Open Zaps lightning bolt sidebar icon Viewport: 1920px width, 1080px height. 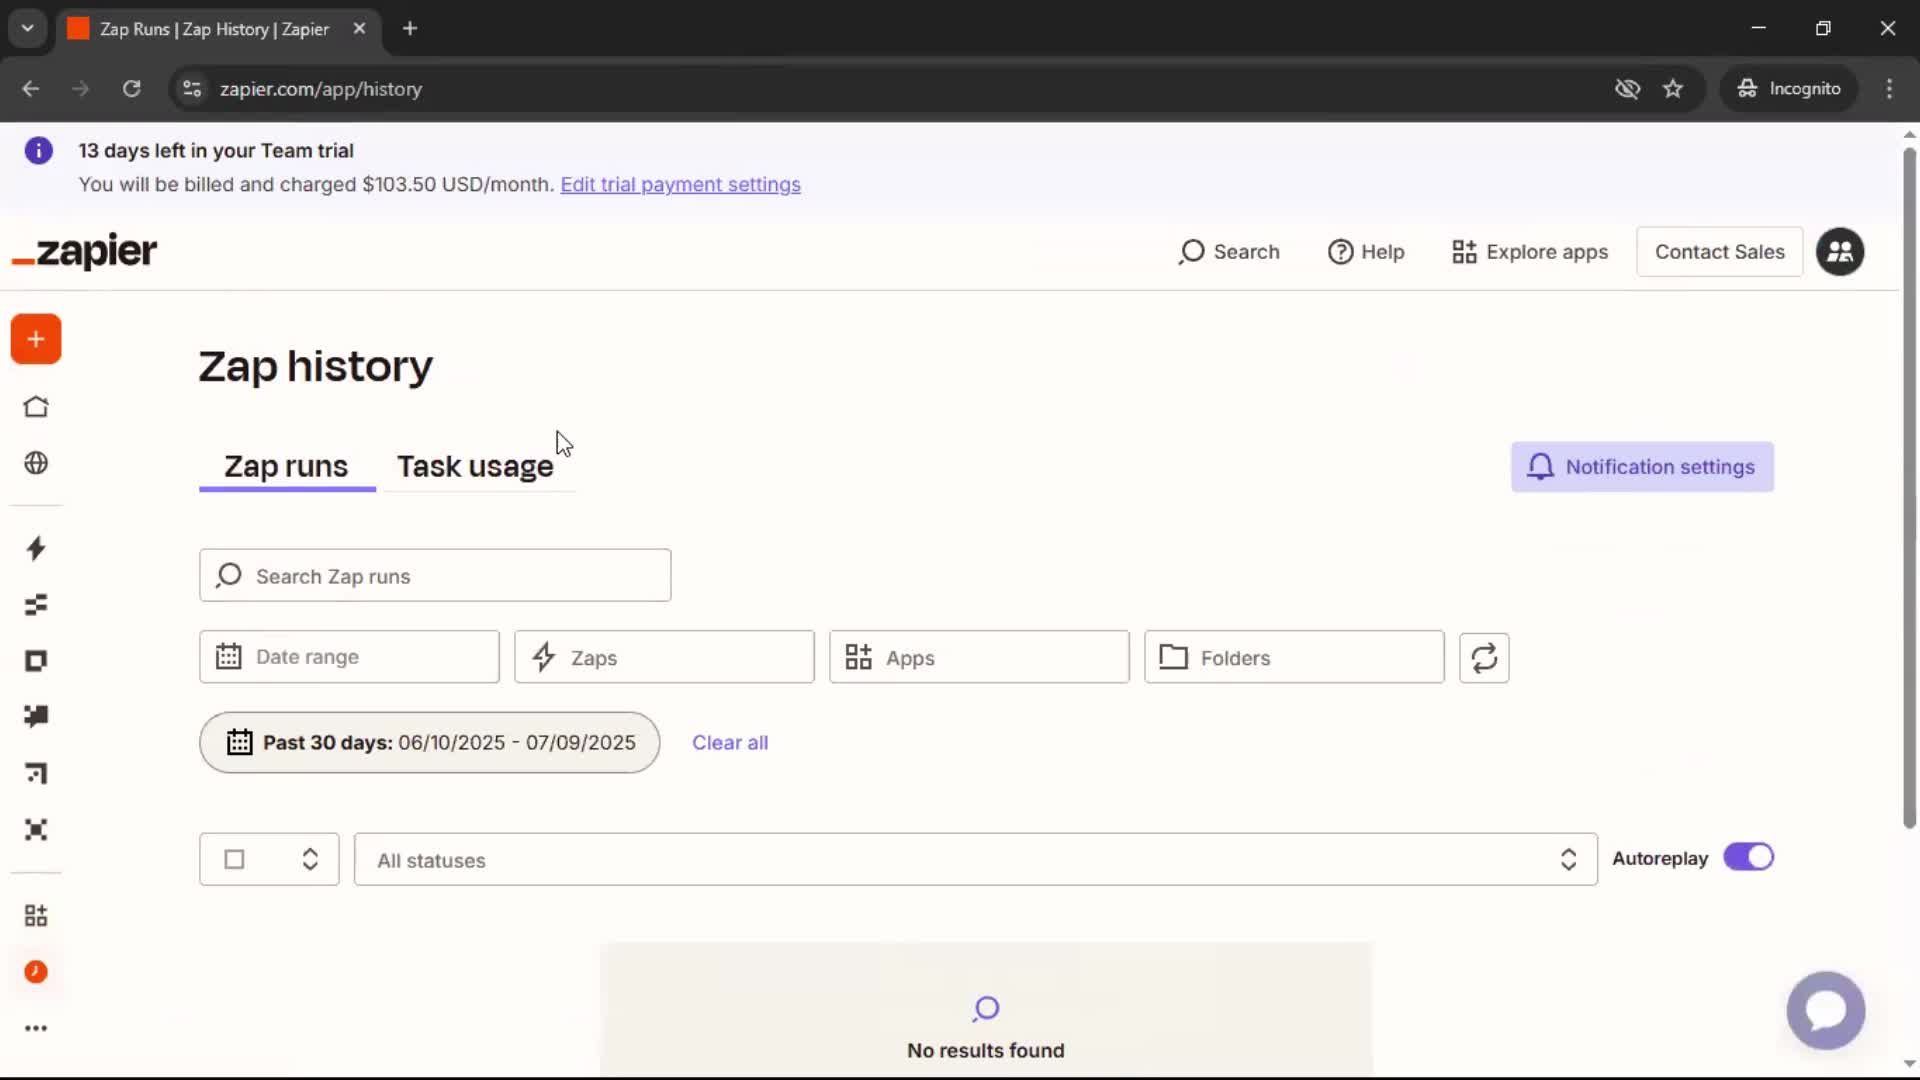tap(36, 548)
